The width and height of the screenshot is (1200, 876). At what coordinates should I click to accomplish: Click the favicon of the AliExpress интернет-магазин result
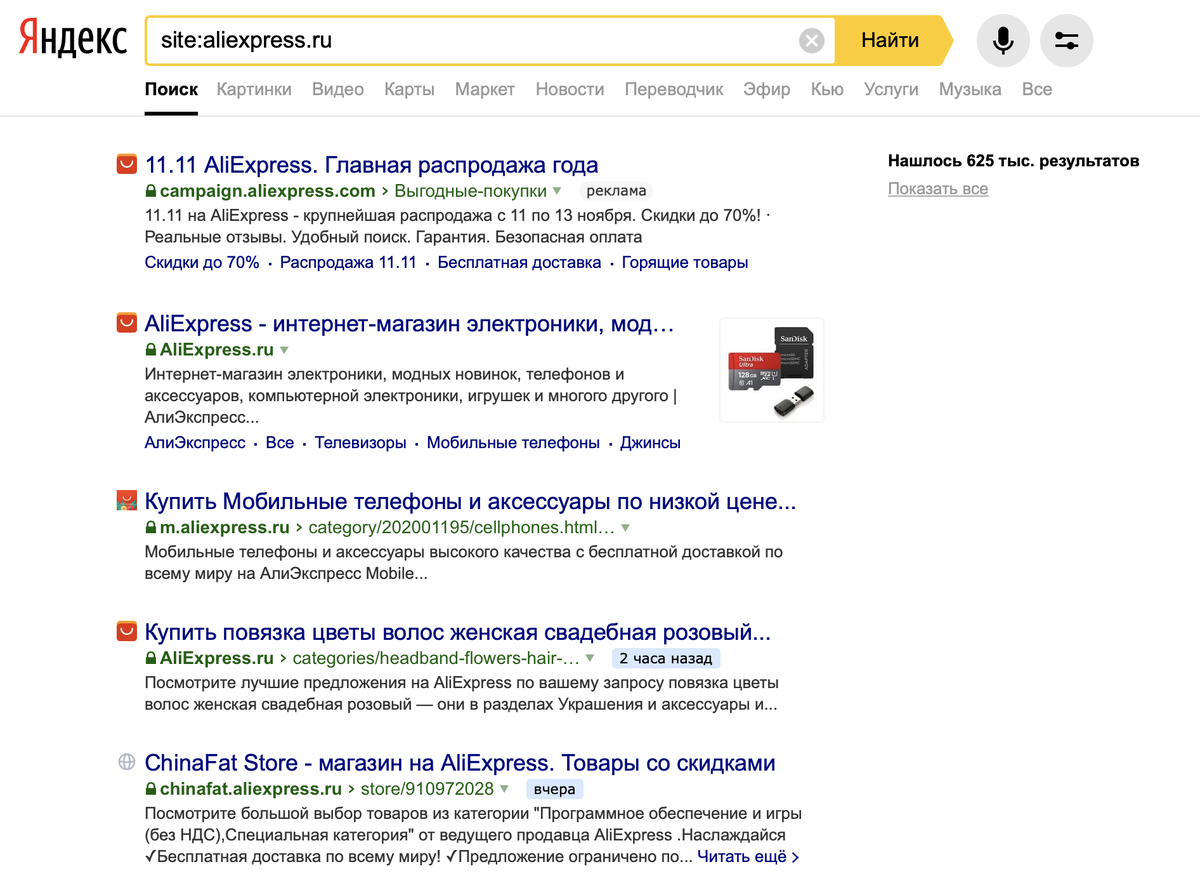click(x=127, y=323)
